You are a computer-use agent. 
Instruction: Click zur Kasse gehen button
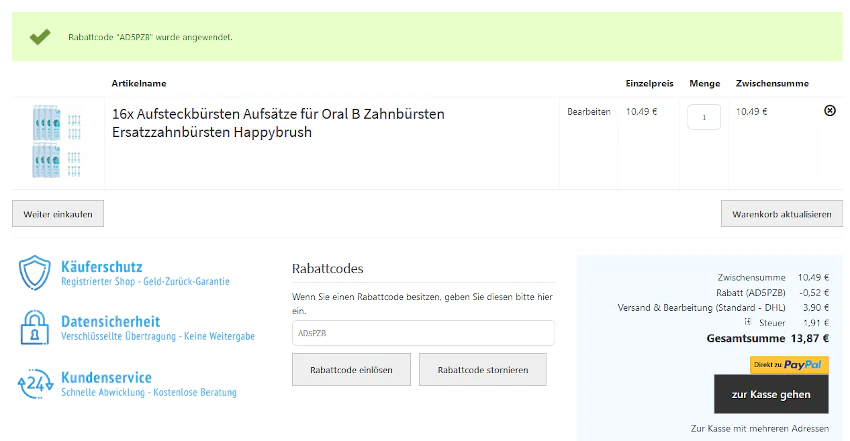click(771, 394)
